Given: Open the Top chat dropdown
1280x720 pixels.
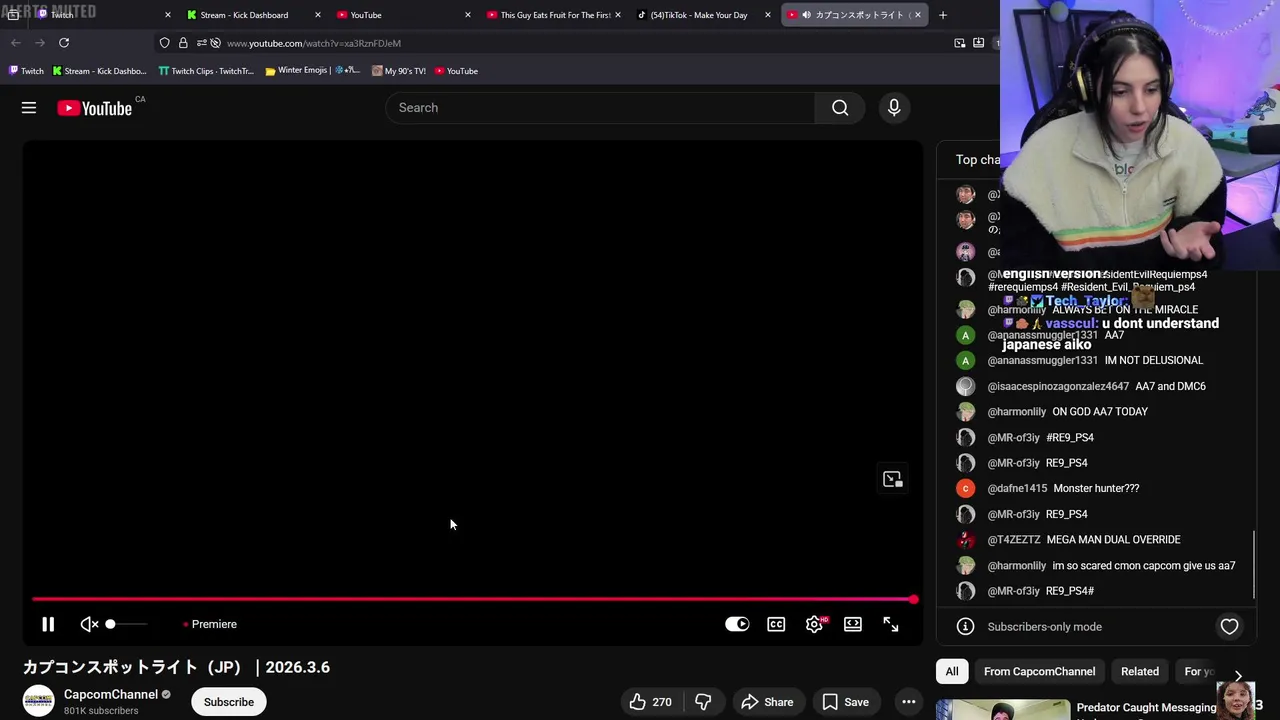Looking at the screenshot, I should 978,160.
